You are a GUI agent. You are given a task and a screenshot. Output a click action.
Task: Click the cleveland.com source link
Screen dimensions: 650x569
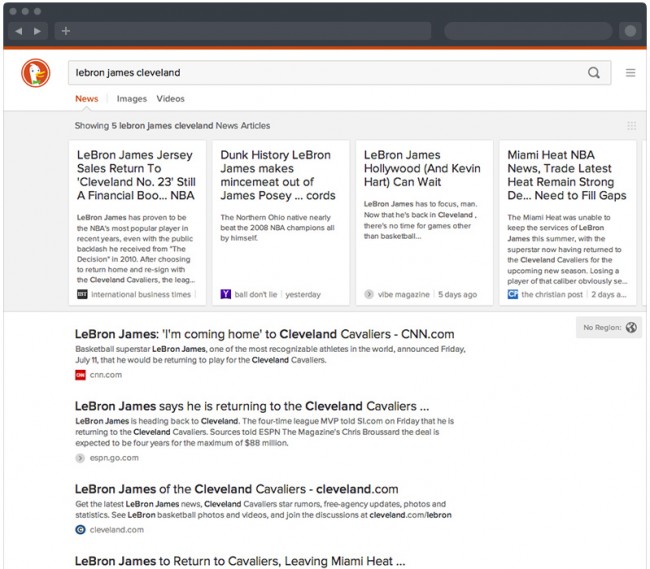coord(116,530)
